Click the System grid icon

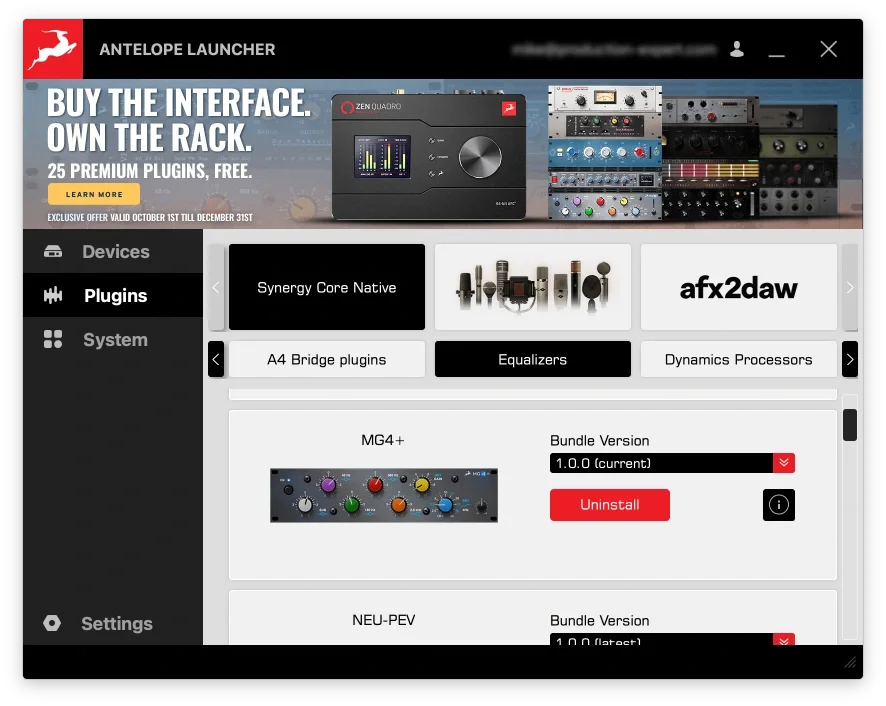pos(53,339)
